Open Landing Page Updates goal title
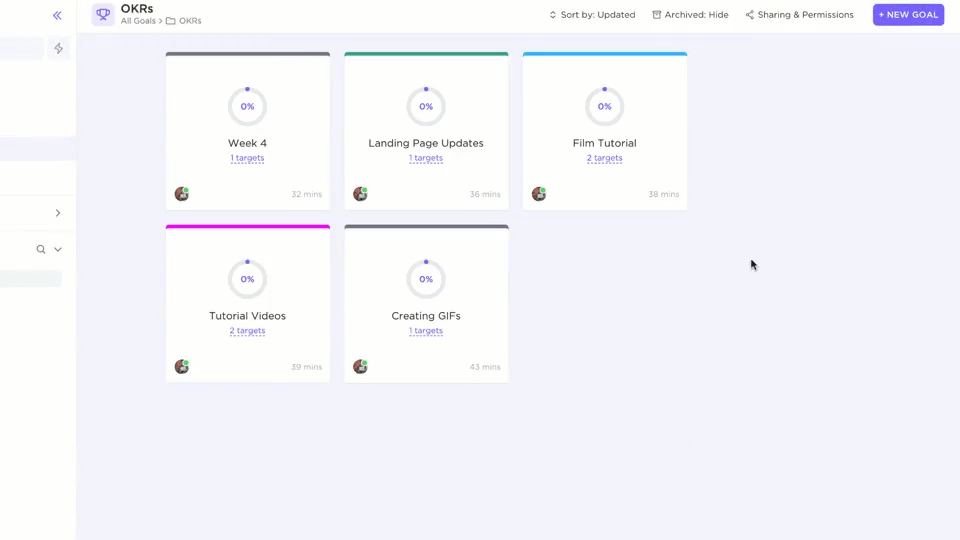Viewport: 960px width, 540px height. [x=426, y=143]
